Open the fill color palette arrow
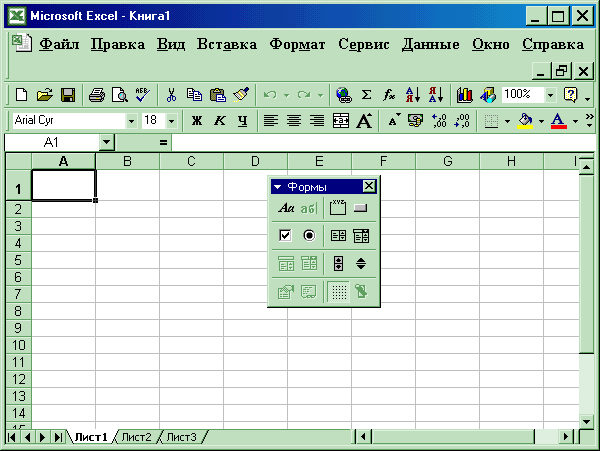 click(541, 121)
